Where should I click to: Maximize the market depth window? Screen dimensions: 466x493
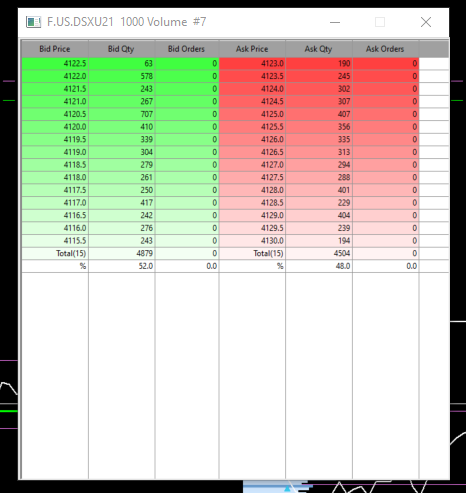[x=380, y=22]
